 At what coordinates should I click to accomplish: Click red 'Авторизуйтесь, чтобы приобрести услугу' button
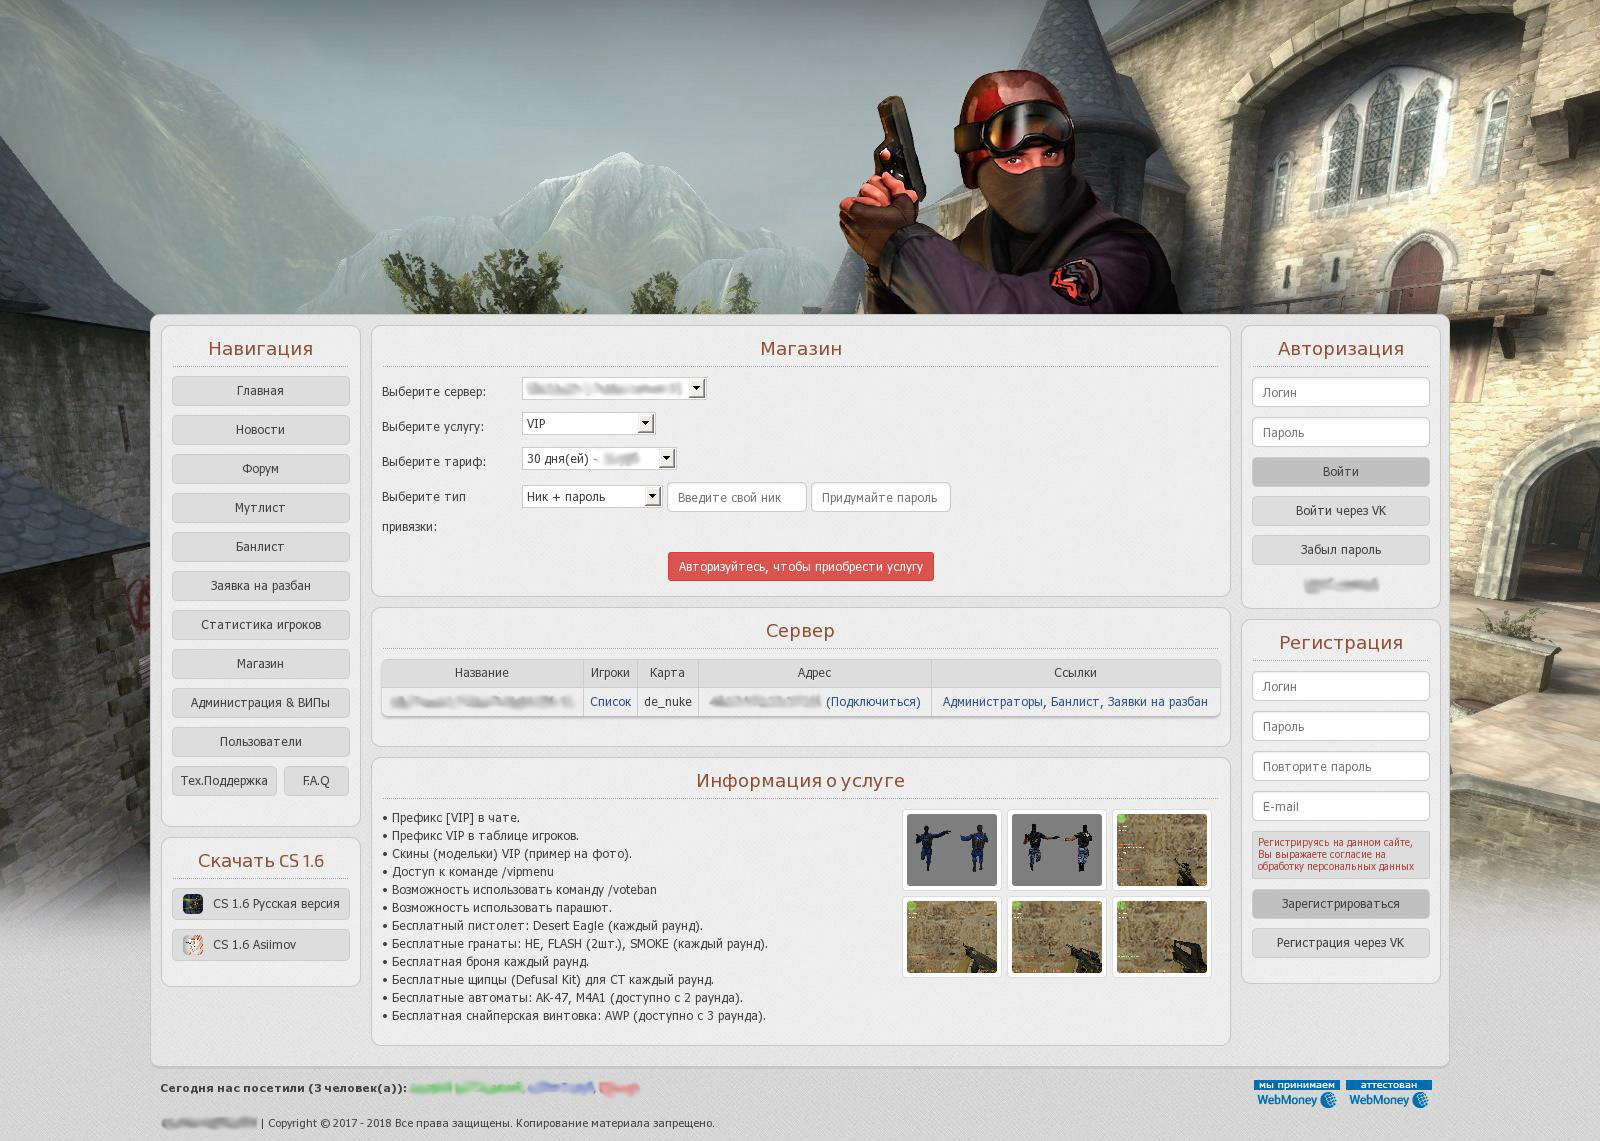[800, 567]
